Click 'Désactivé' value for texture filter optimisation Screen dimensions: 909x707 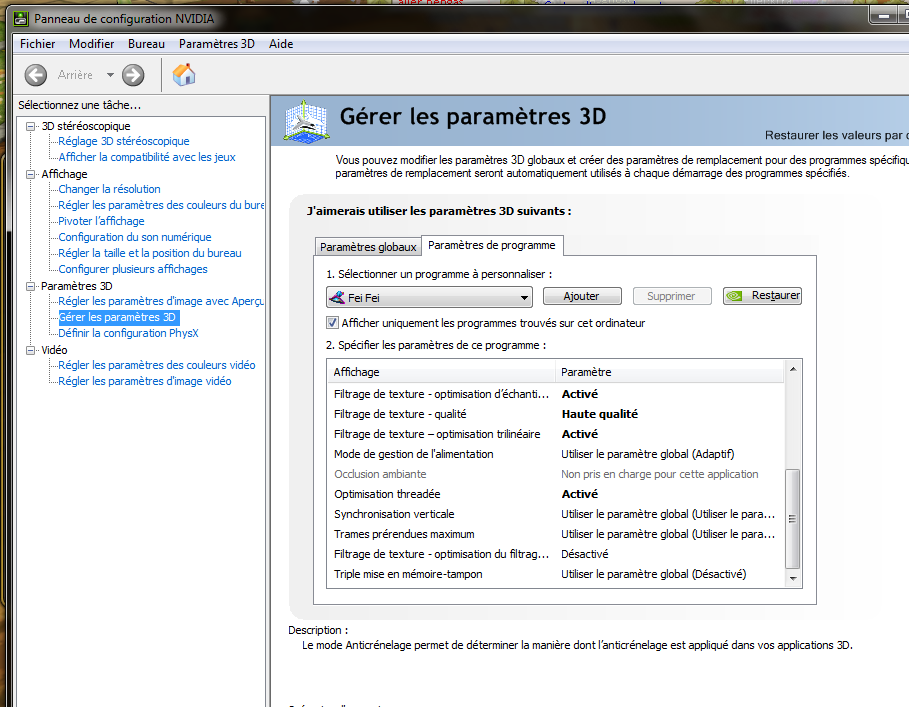(584, 554)
